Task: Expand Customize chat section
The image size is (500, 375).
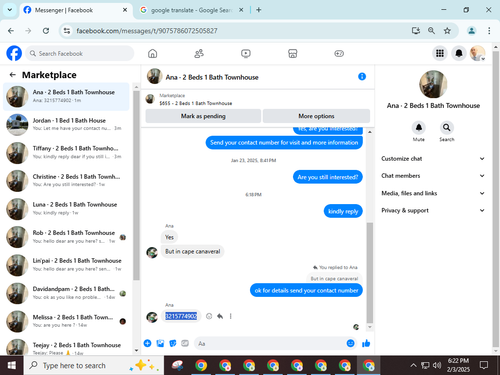Action: pyautogui.click(x=433, y=159)
